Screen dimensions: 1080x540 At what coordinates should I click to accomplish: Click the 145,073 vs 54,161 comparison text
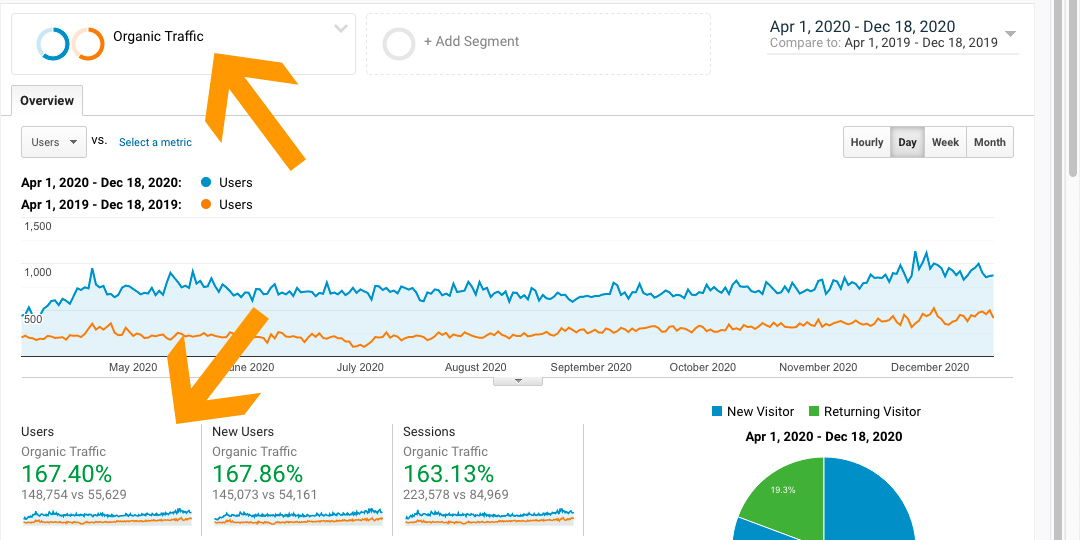click(x=264, y=495)
